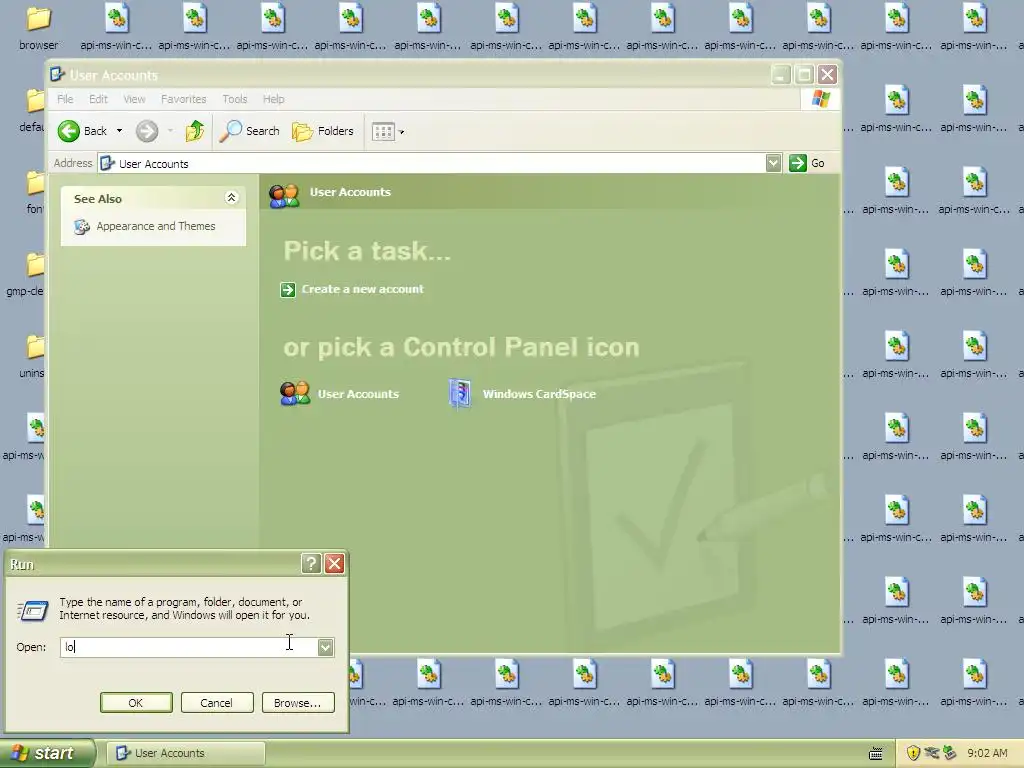
Task: Open the Back history dropdown arrow
Action: 119,131
